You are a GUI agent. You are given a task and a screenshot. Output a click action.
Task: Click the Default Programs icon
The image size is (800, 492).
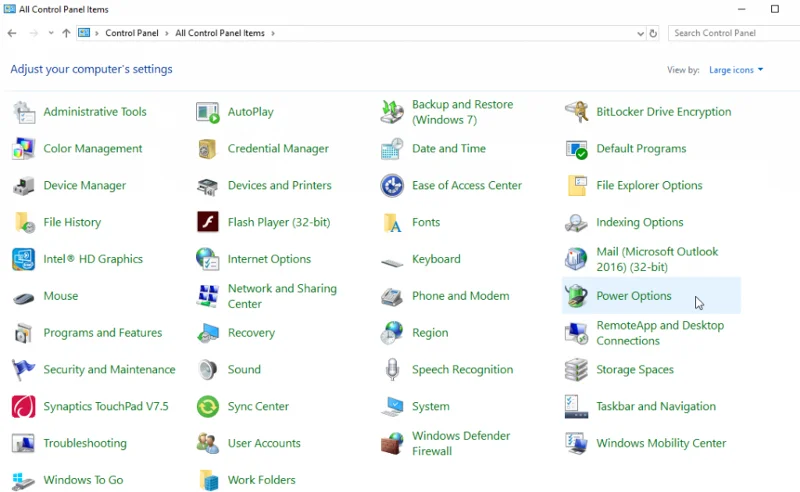click(576, 150)
